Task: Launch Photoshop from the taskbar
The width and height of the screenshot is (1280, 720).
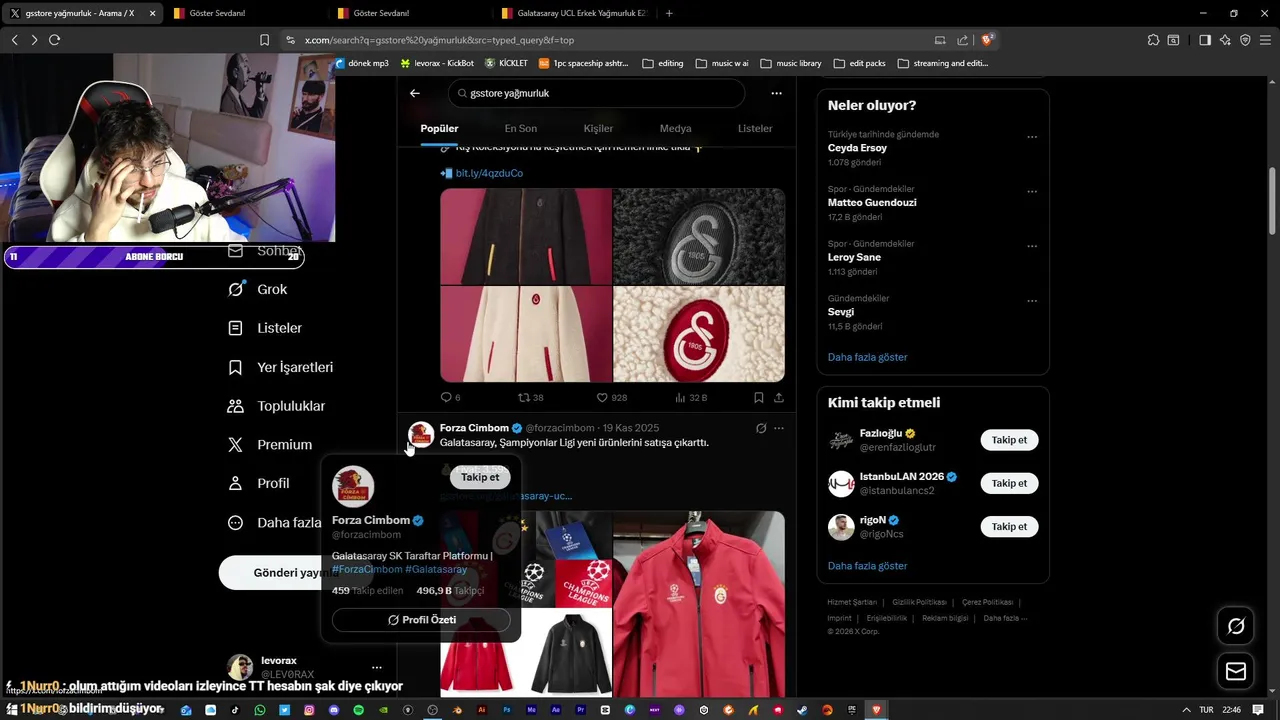Action: coord(507,710)
